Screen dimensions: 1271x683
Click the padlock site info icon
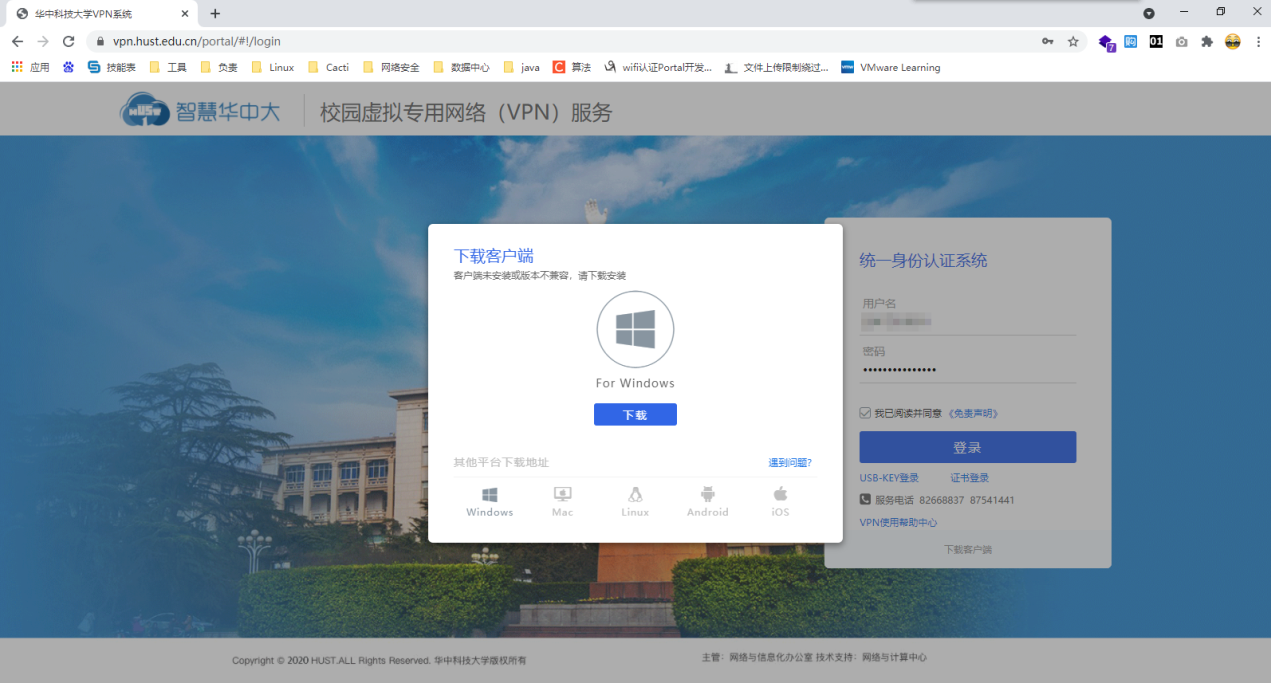pos(101,42)
